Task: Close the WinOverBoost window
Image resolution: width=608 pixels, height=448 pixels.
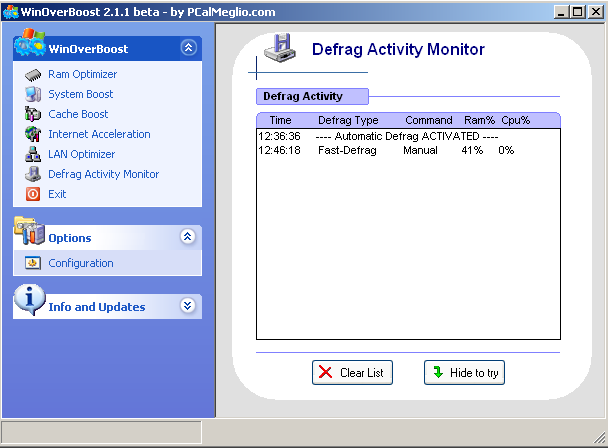Action: [x=596, y=12]
